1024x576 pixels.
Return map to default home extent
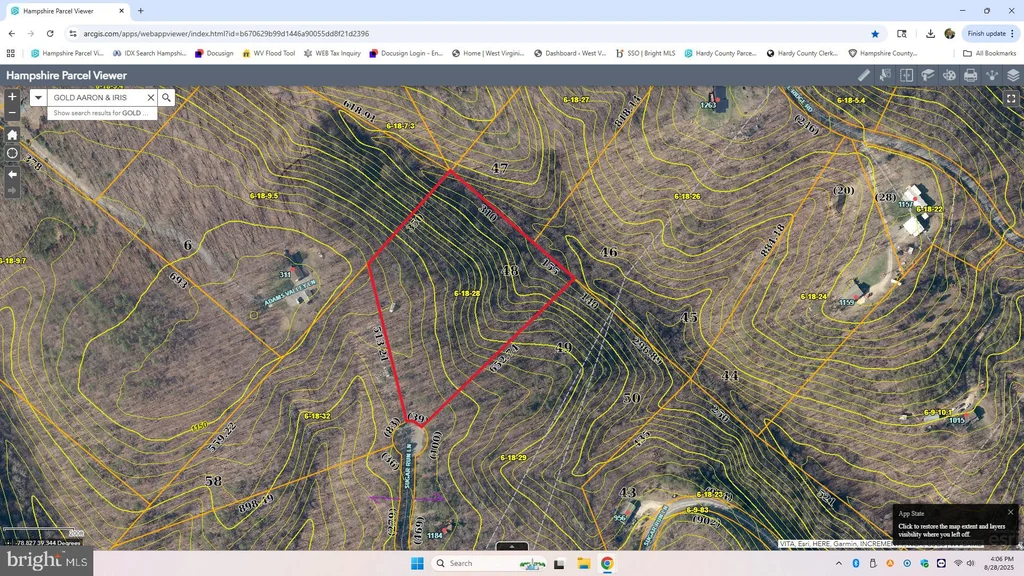coord(12,135)
